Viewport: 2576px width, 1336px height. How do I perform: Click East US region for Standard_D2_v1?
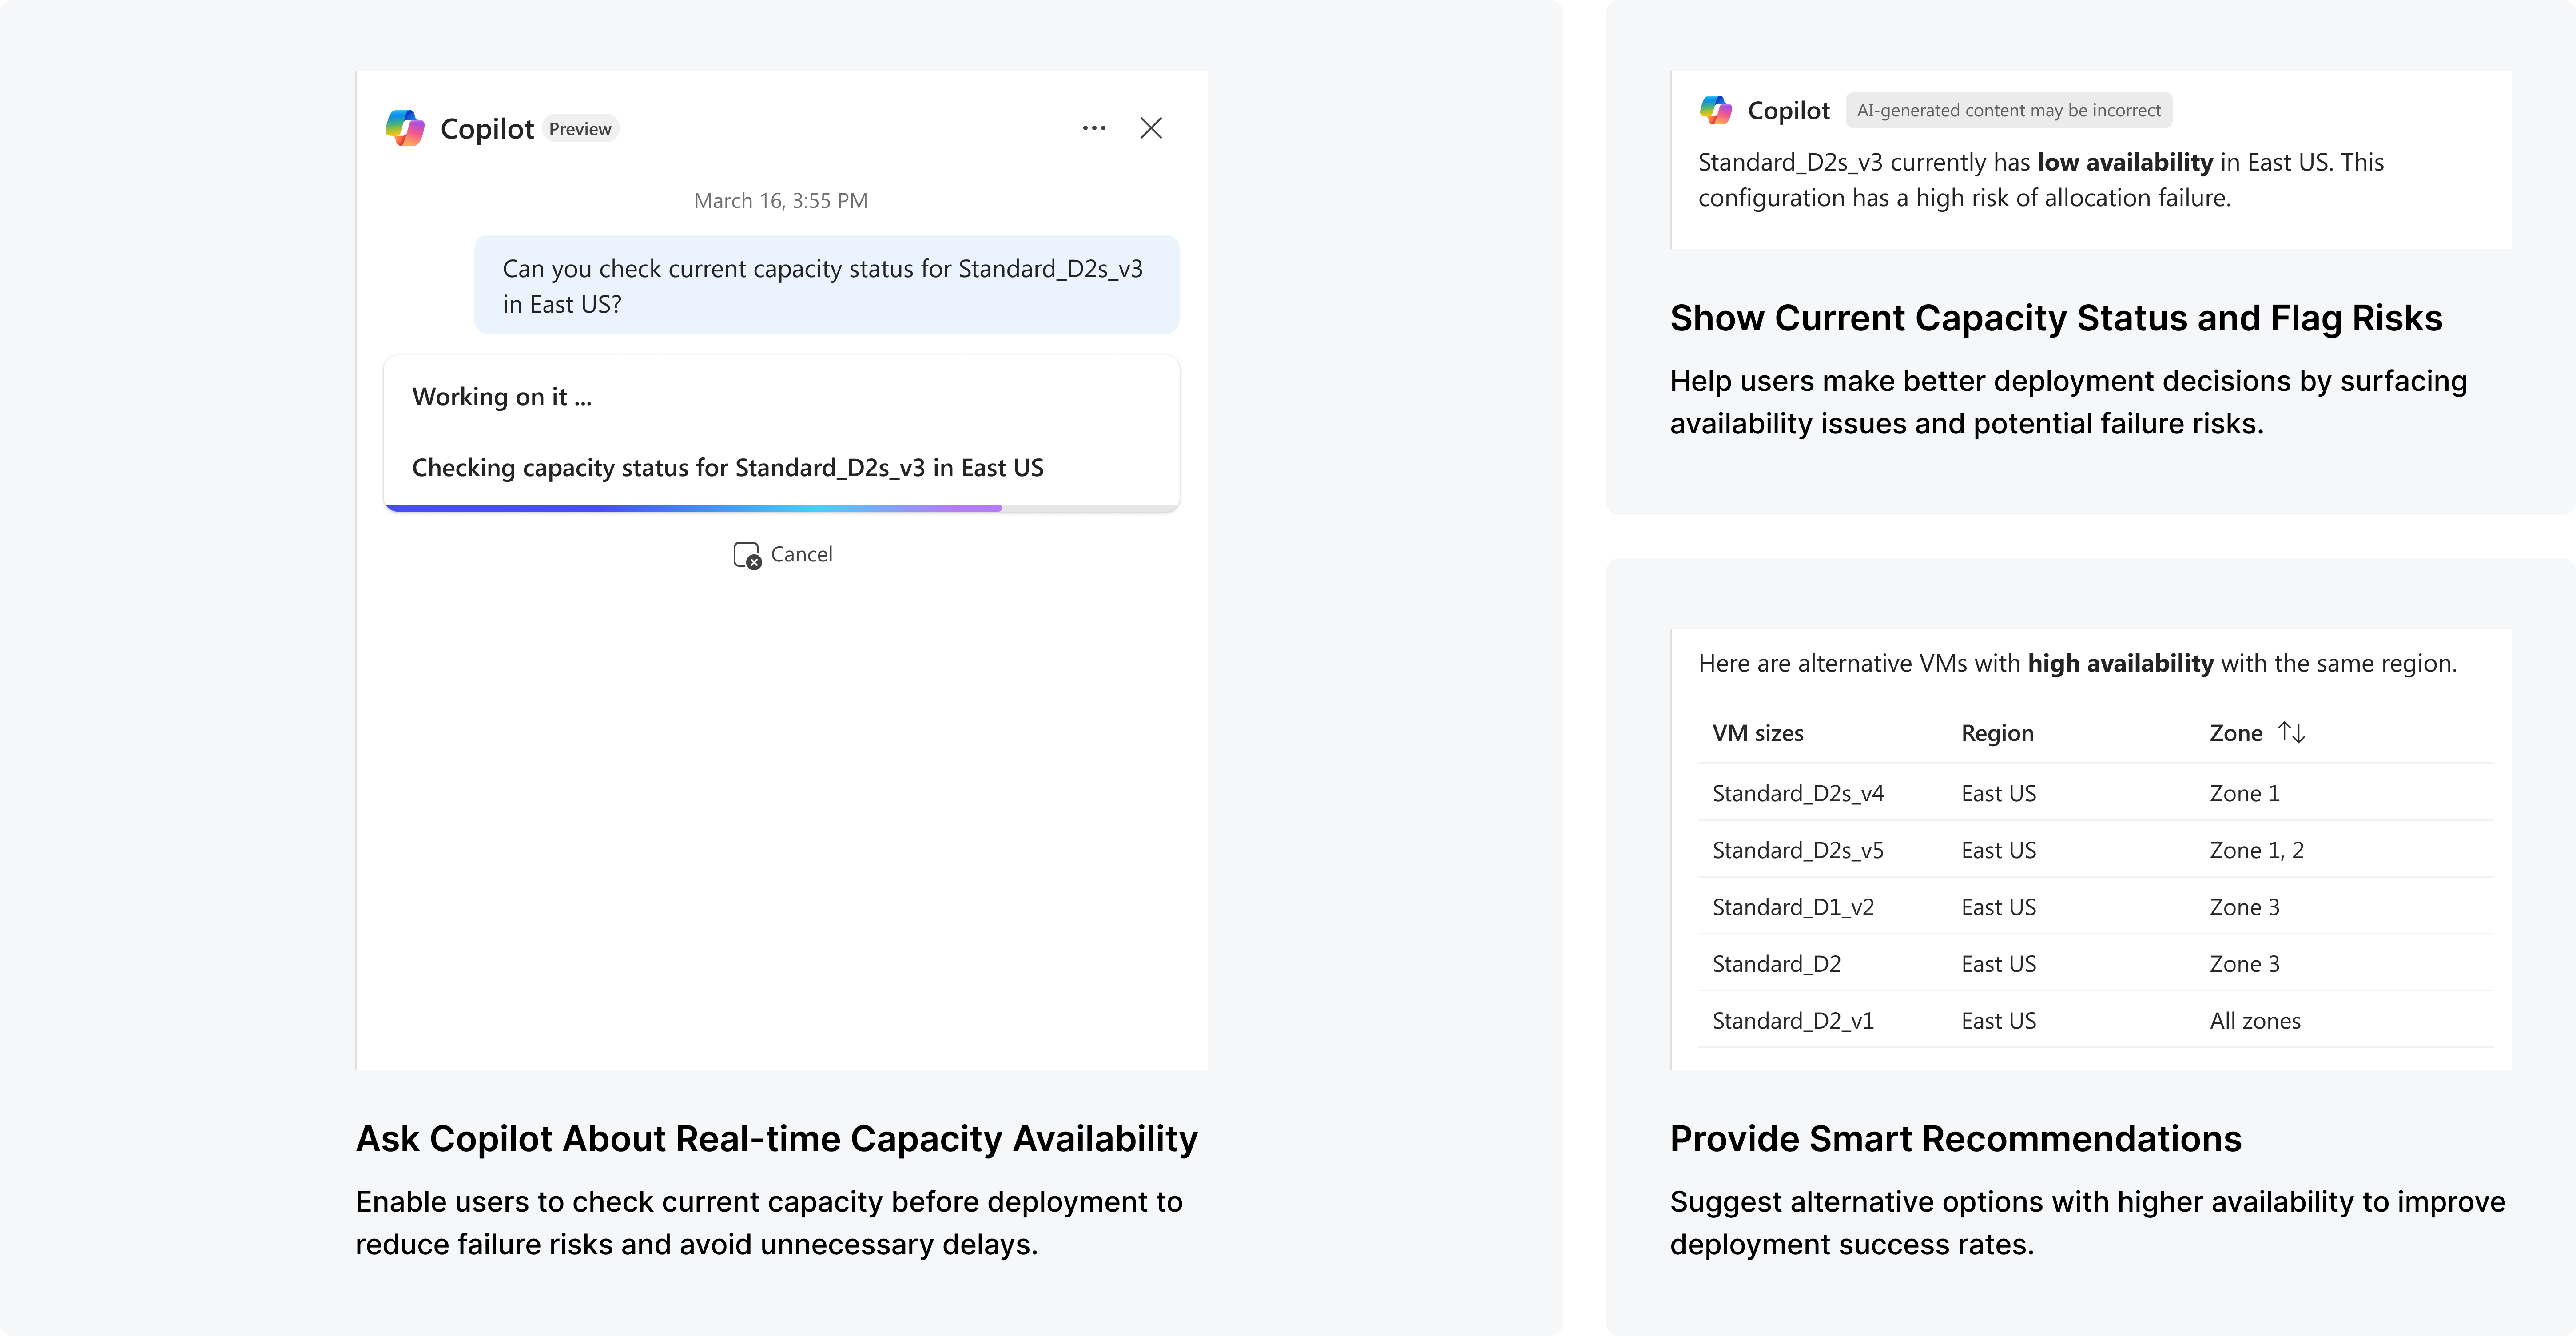pos(1998,1021)
